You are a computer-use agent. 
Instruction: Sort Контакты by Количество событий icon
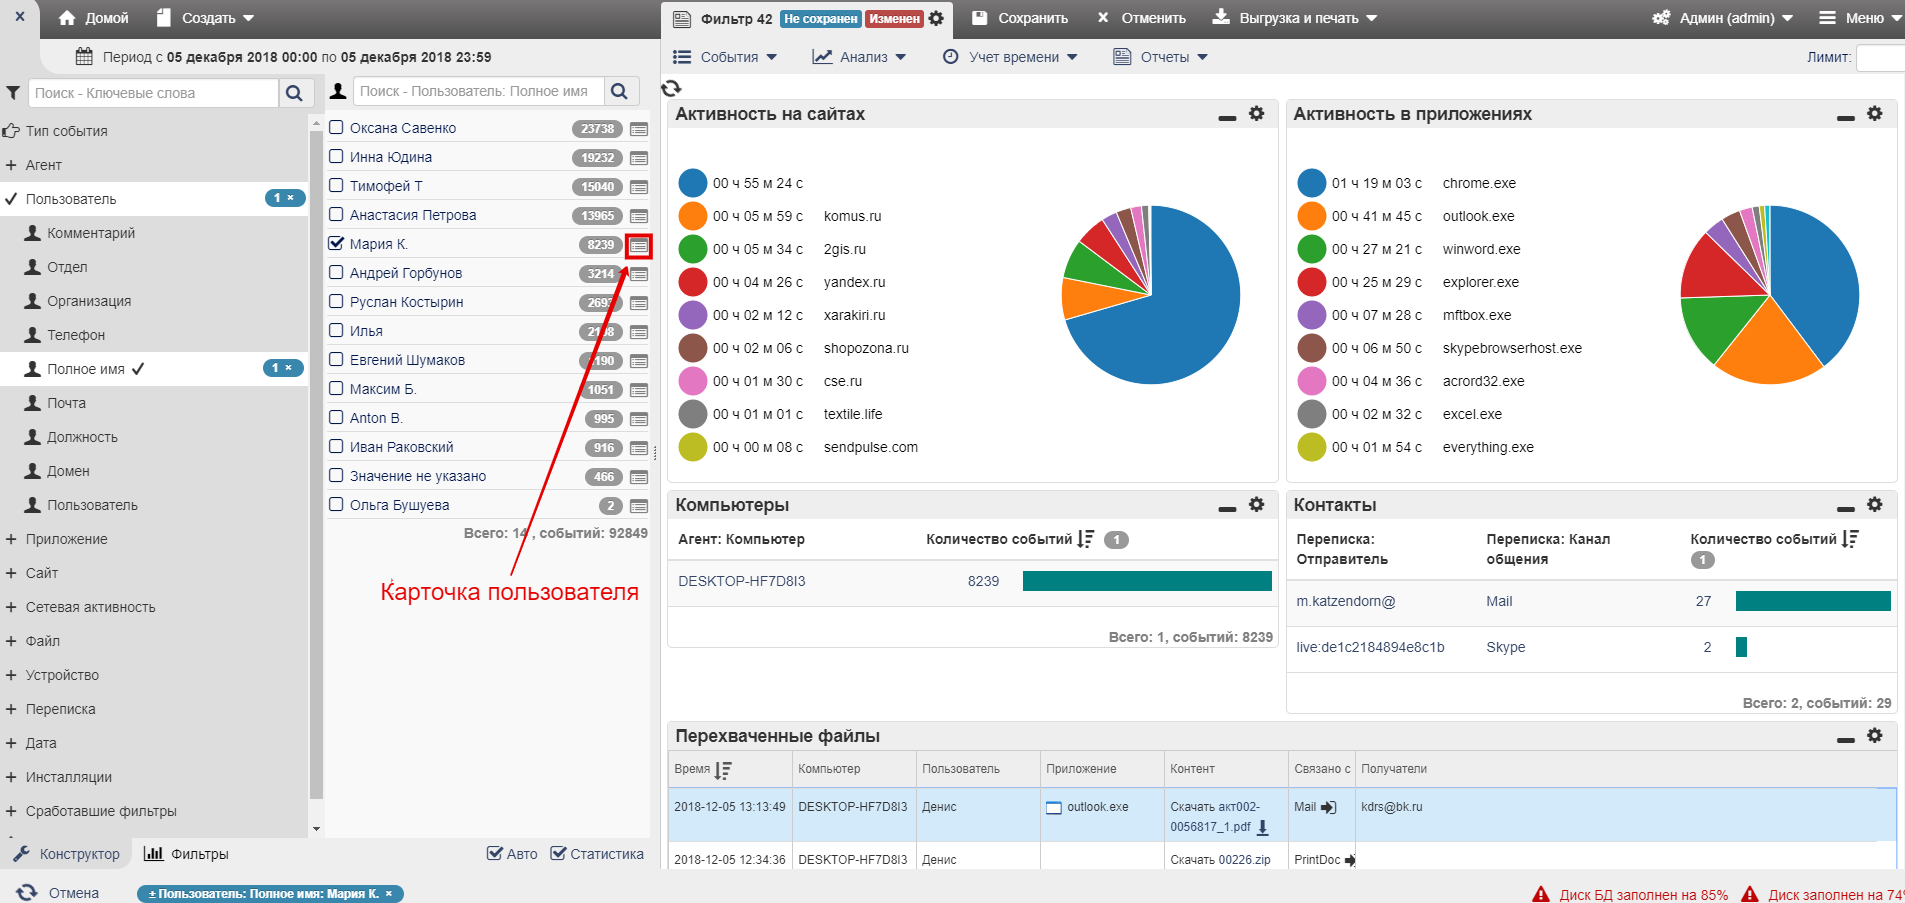coord(1850,539)
